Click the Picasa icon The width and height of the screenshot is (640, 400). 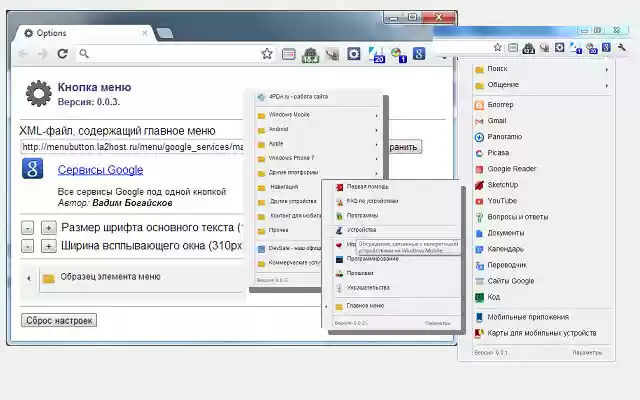479,153
